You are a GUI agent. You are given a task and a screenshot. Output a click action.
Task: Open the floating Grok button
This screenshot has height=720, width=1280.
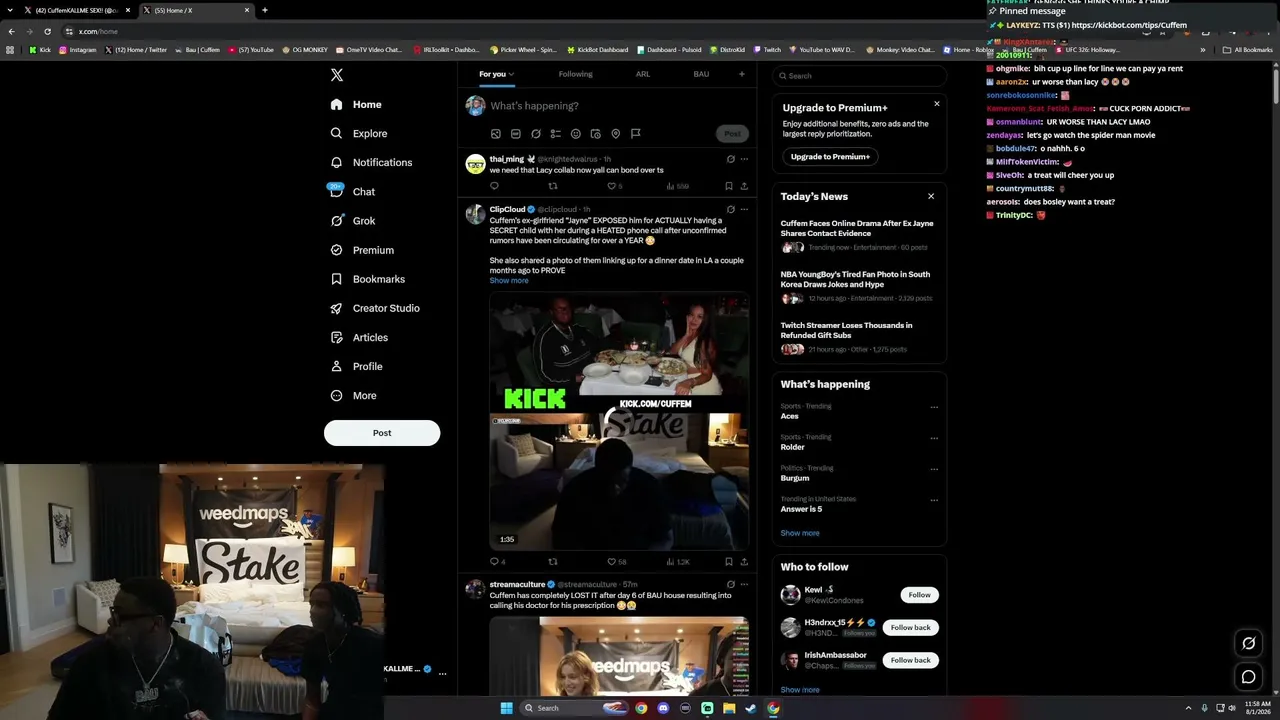coord(1248,643)
